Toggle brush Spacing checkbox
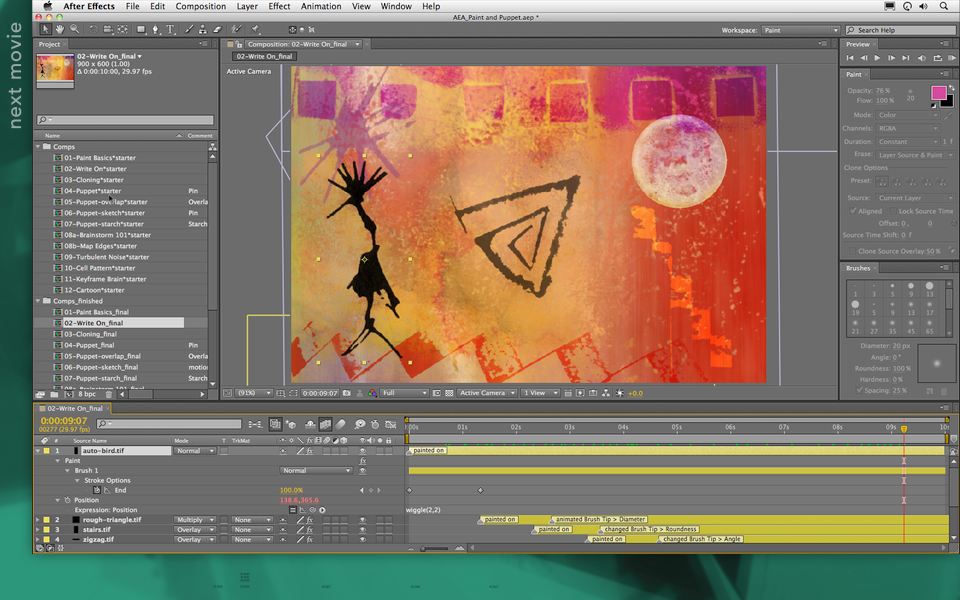Screen dimensions: 960x600 pyautogui.click(x=860, y=390)
